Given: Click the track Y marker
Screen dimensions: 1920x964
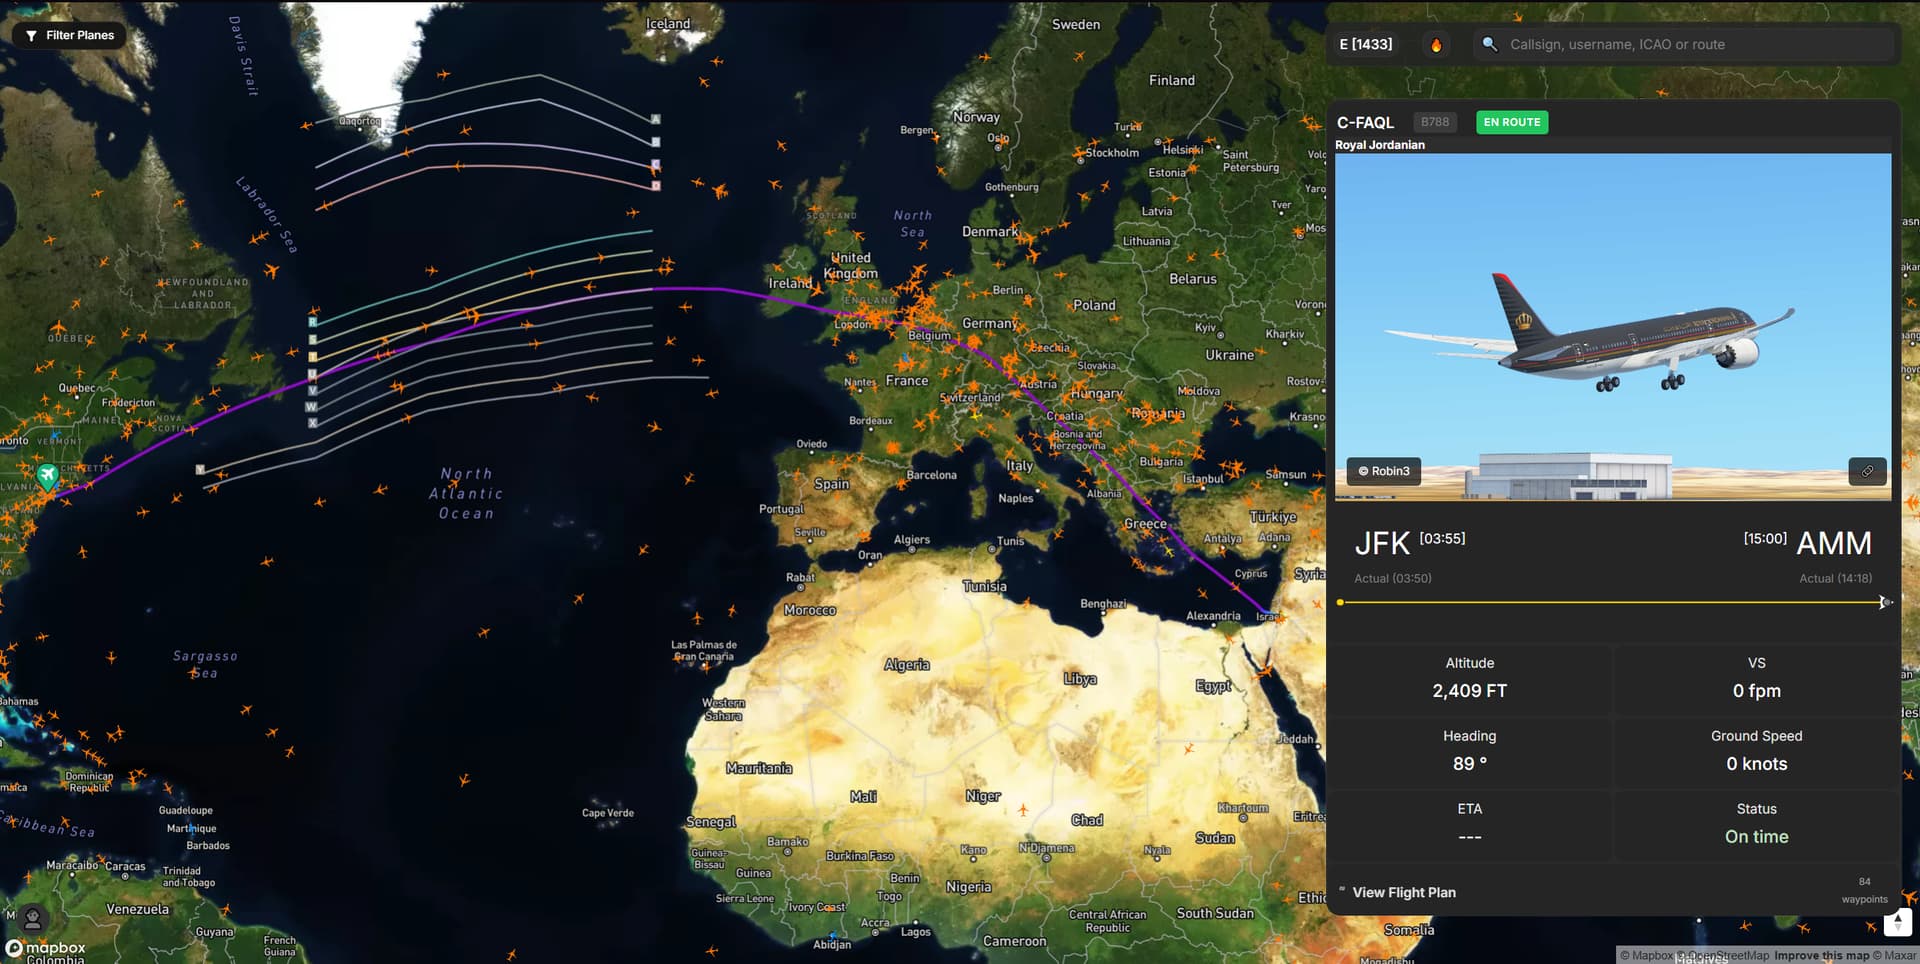Looking at the screenshot, I should (200, 469).
